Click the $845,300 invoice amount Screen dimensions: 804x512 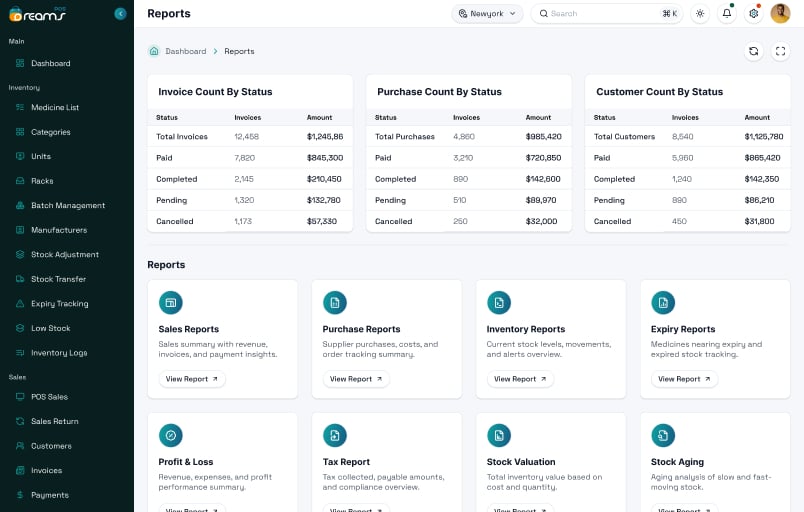pos(325,158)
